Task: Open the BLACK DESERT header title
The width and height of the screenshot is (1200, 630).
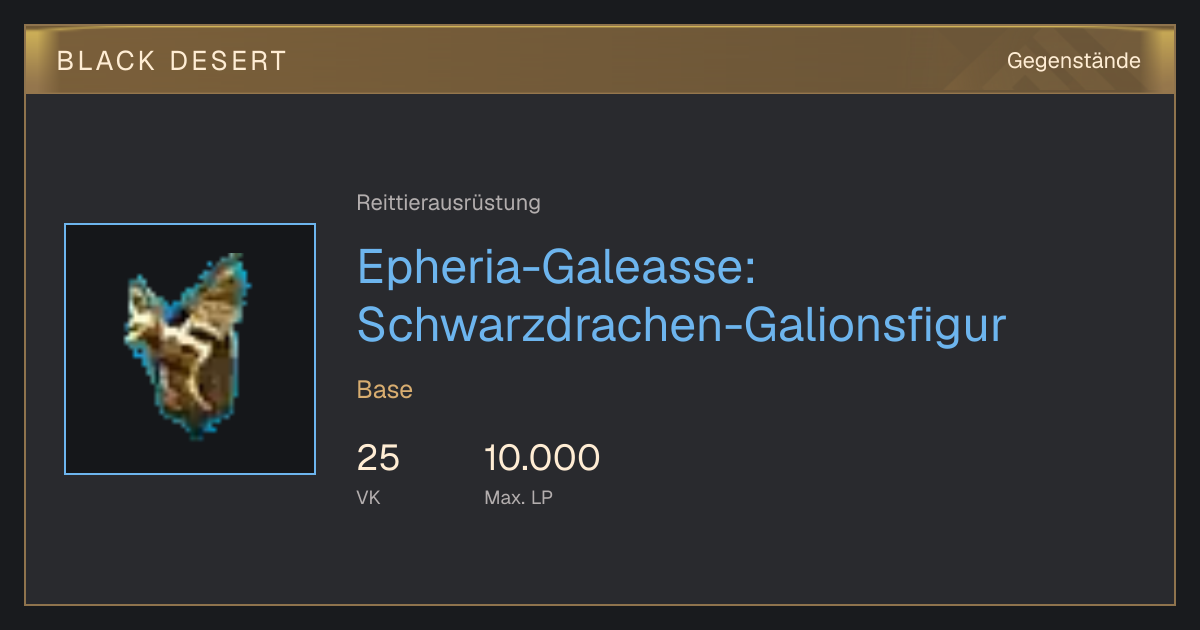Action: point(172,61)
